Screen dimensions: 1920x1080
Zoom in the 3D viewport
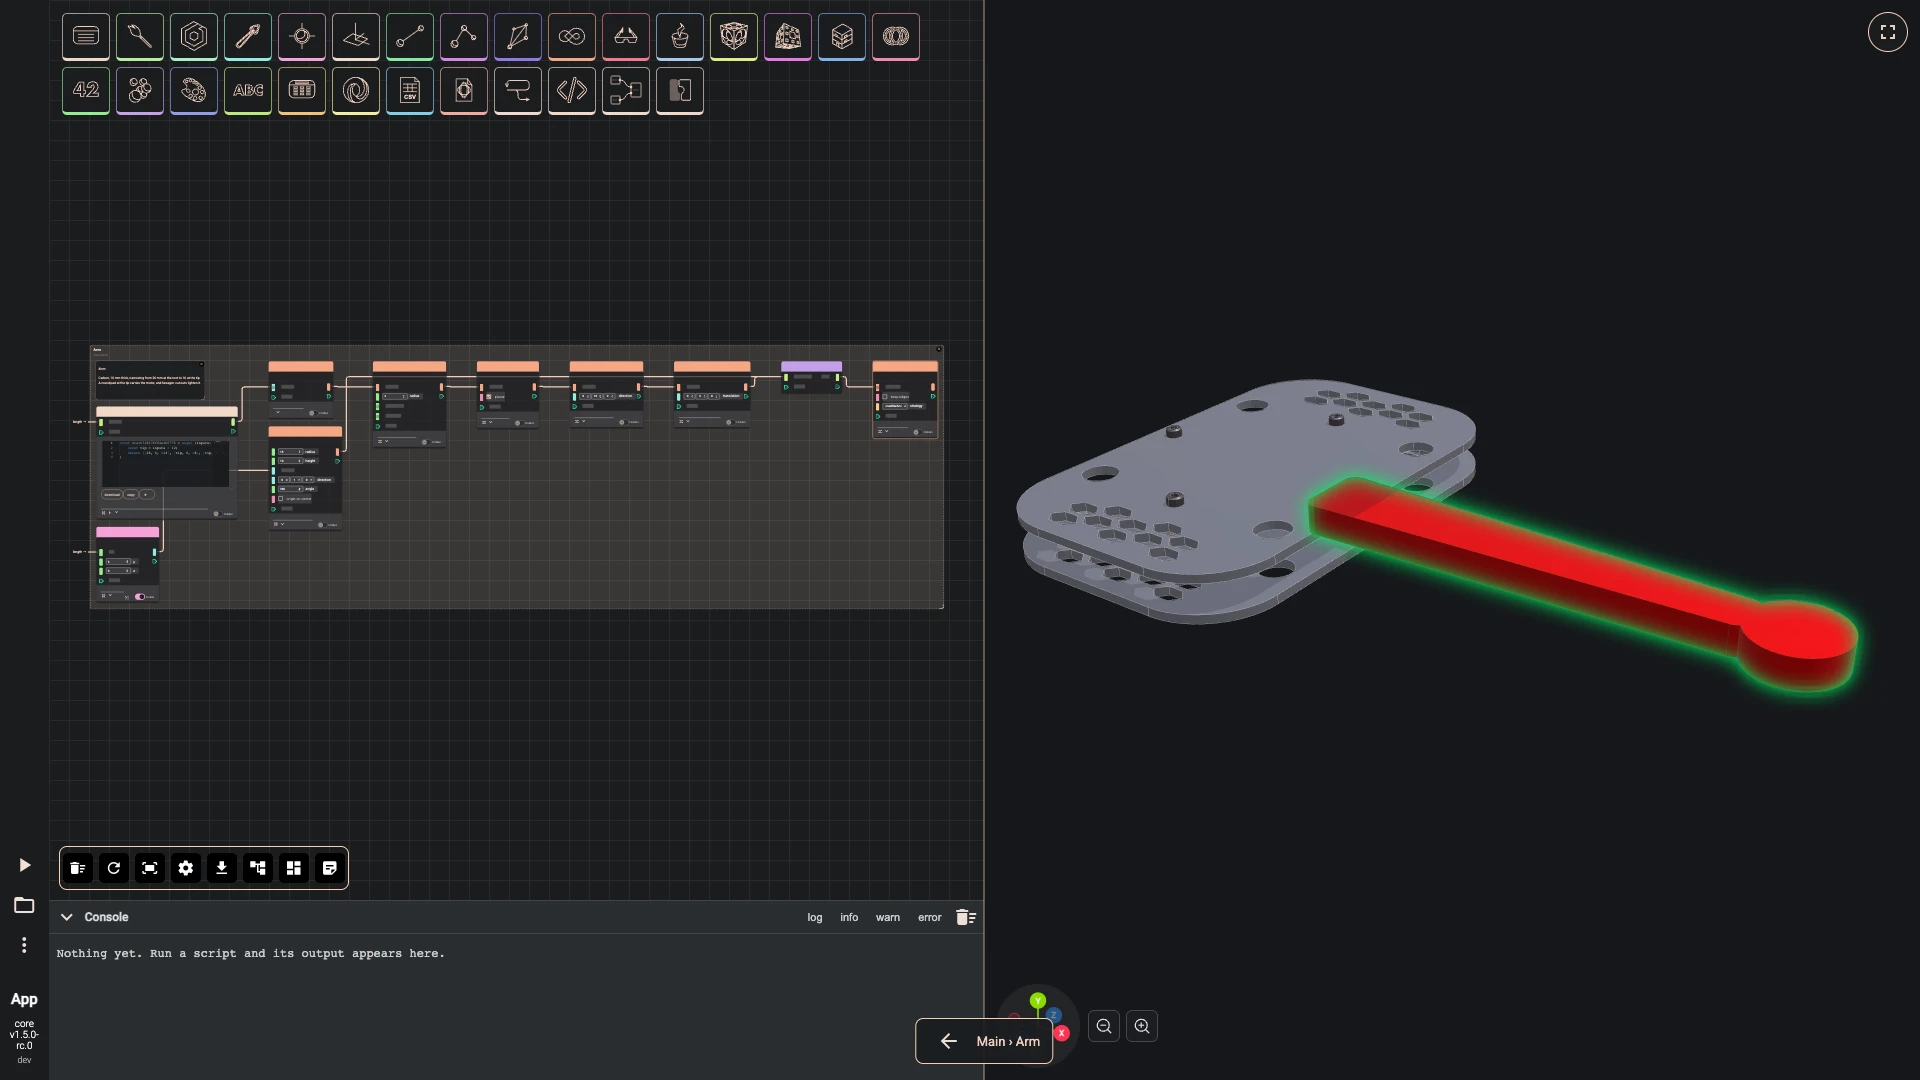pyautogui.click(x=1142, y=1026)
